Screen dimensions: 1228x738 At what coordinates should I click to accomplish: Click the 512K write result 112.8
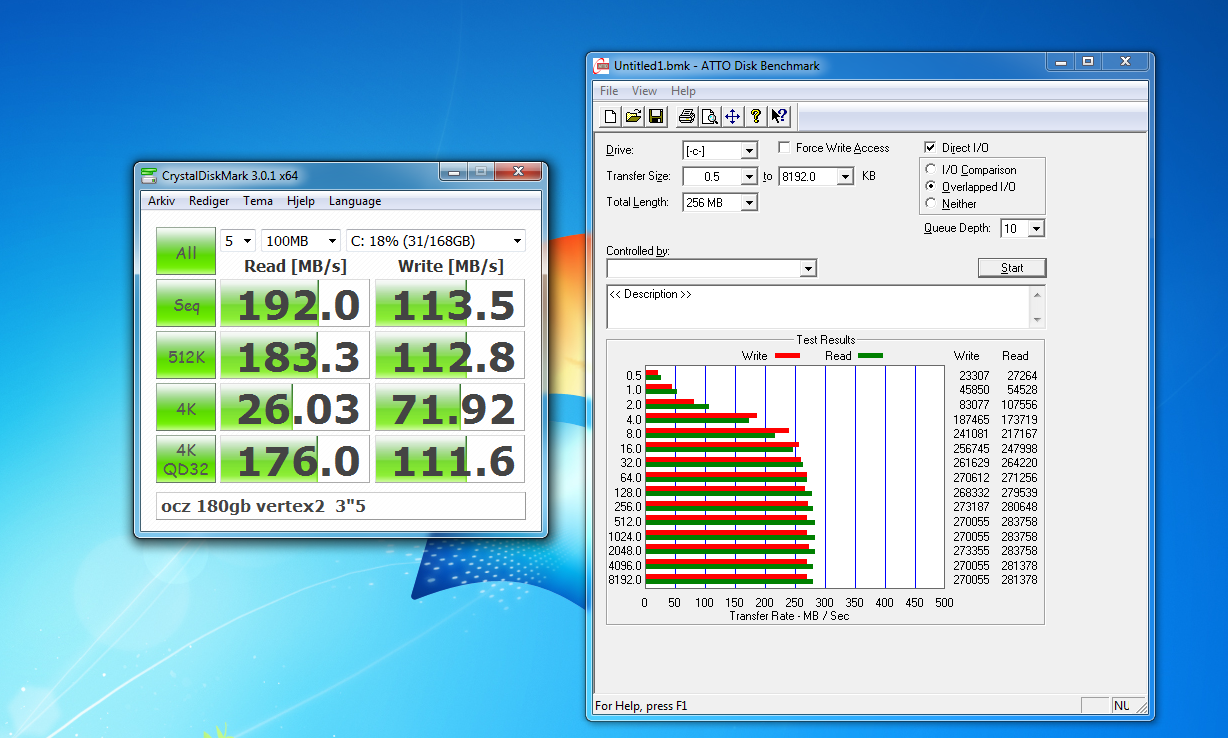(x=450, y=356)
